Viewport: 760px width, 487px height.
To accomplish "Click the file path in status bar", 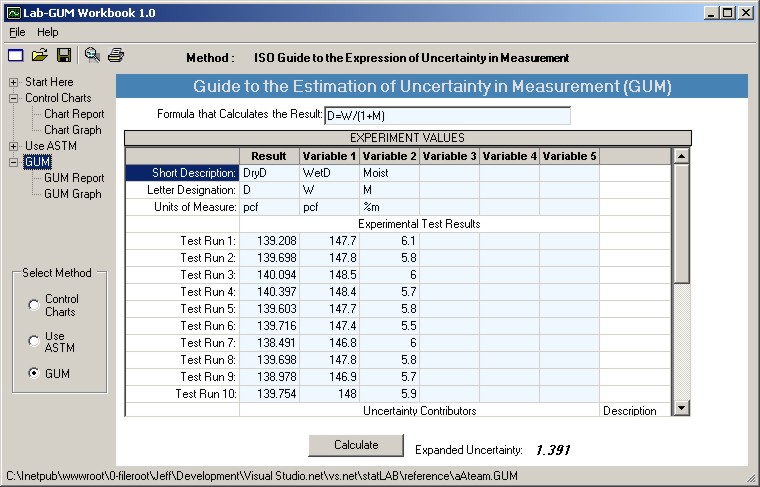I will 262,476.
